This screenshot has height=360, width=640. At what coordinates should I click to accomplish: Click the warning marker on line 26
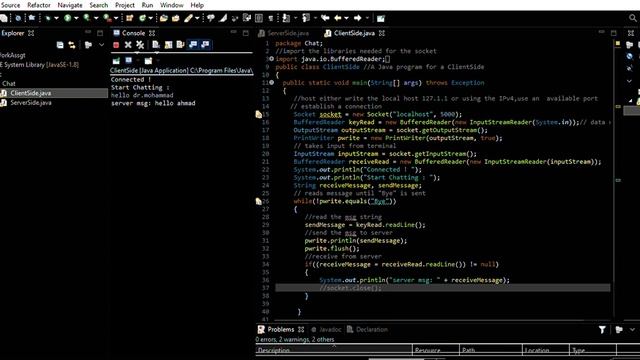(x=258, y=201)
